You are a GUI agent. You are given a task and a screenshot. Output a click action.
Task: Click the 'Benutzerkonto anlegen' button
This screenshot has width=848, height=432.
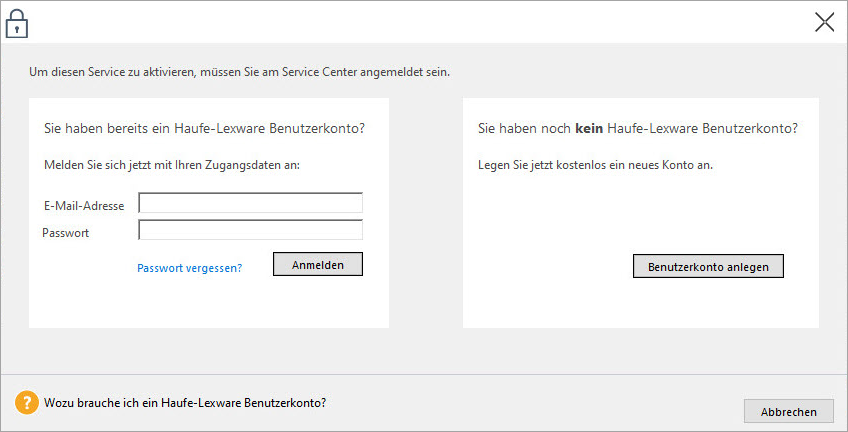tap(708, 267)
